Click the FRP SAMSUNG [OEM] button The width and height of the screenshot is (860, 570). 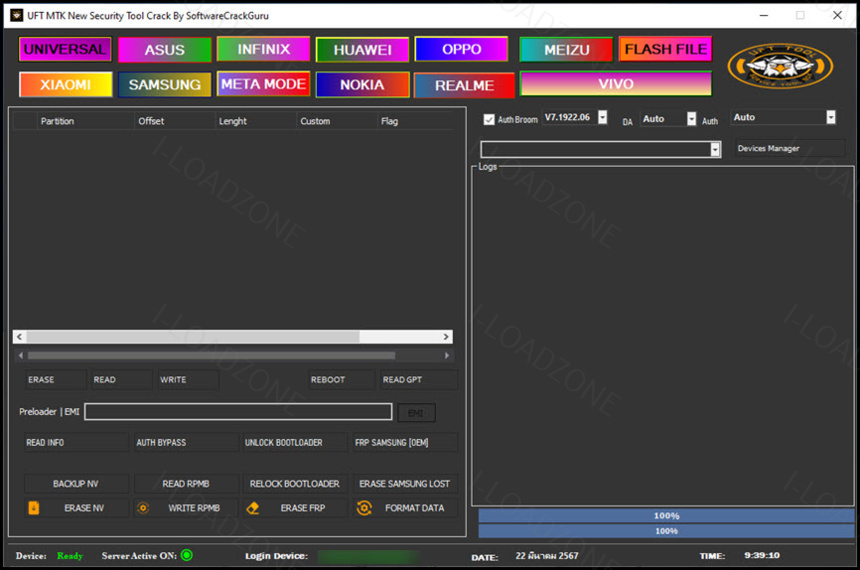coord(405,442)
